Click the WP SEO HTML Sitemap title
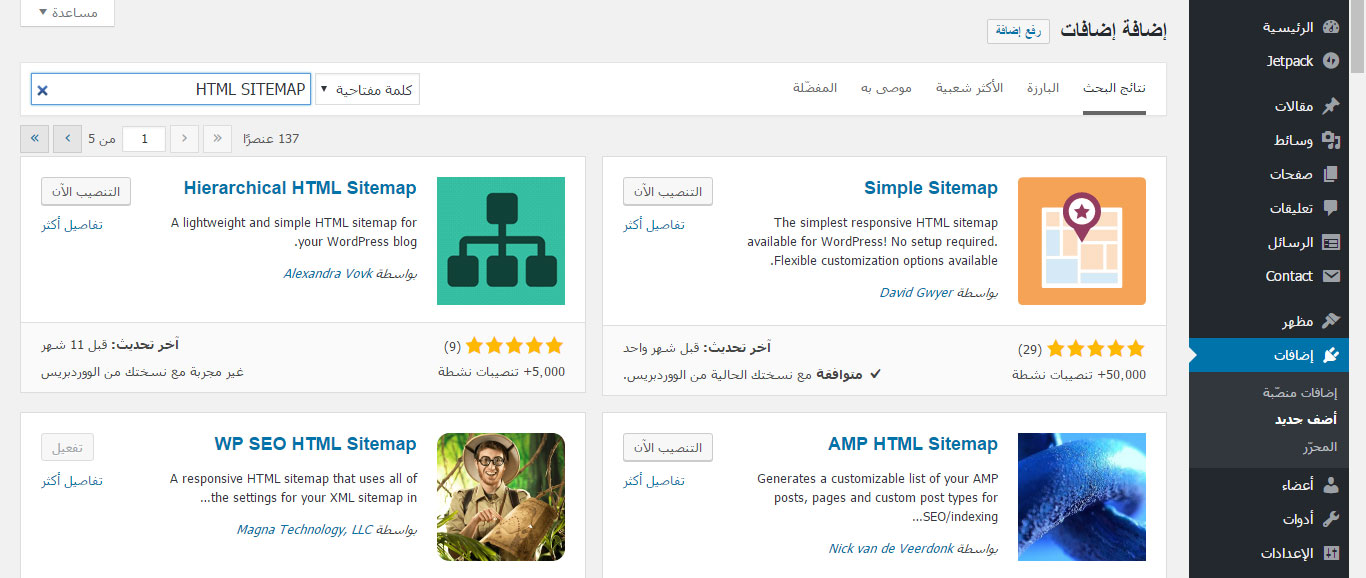The width and height of the screenshot is (1366, 578). click(315, 444)
